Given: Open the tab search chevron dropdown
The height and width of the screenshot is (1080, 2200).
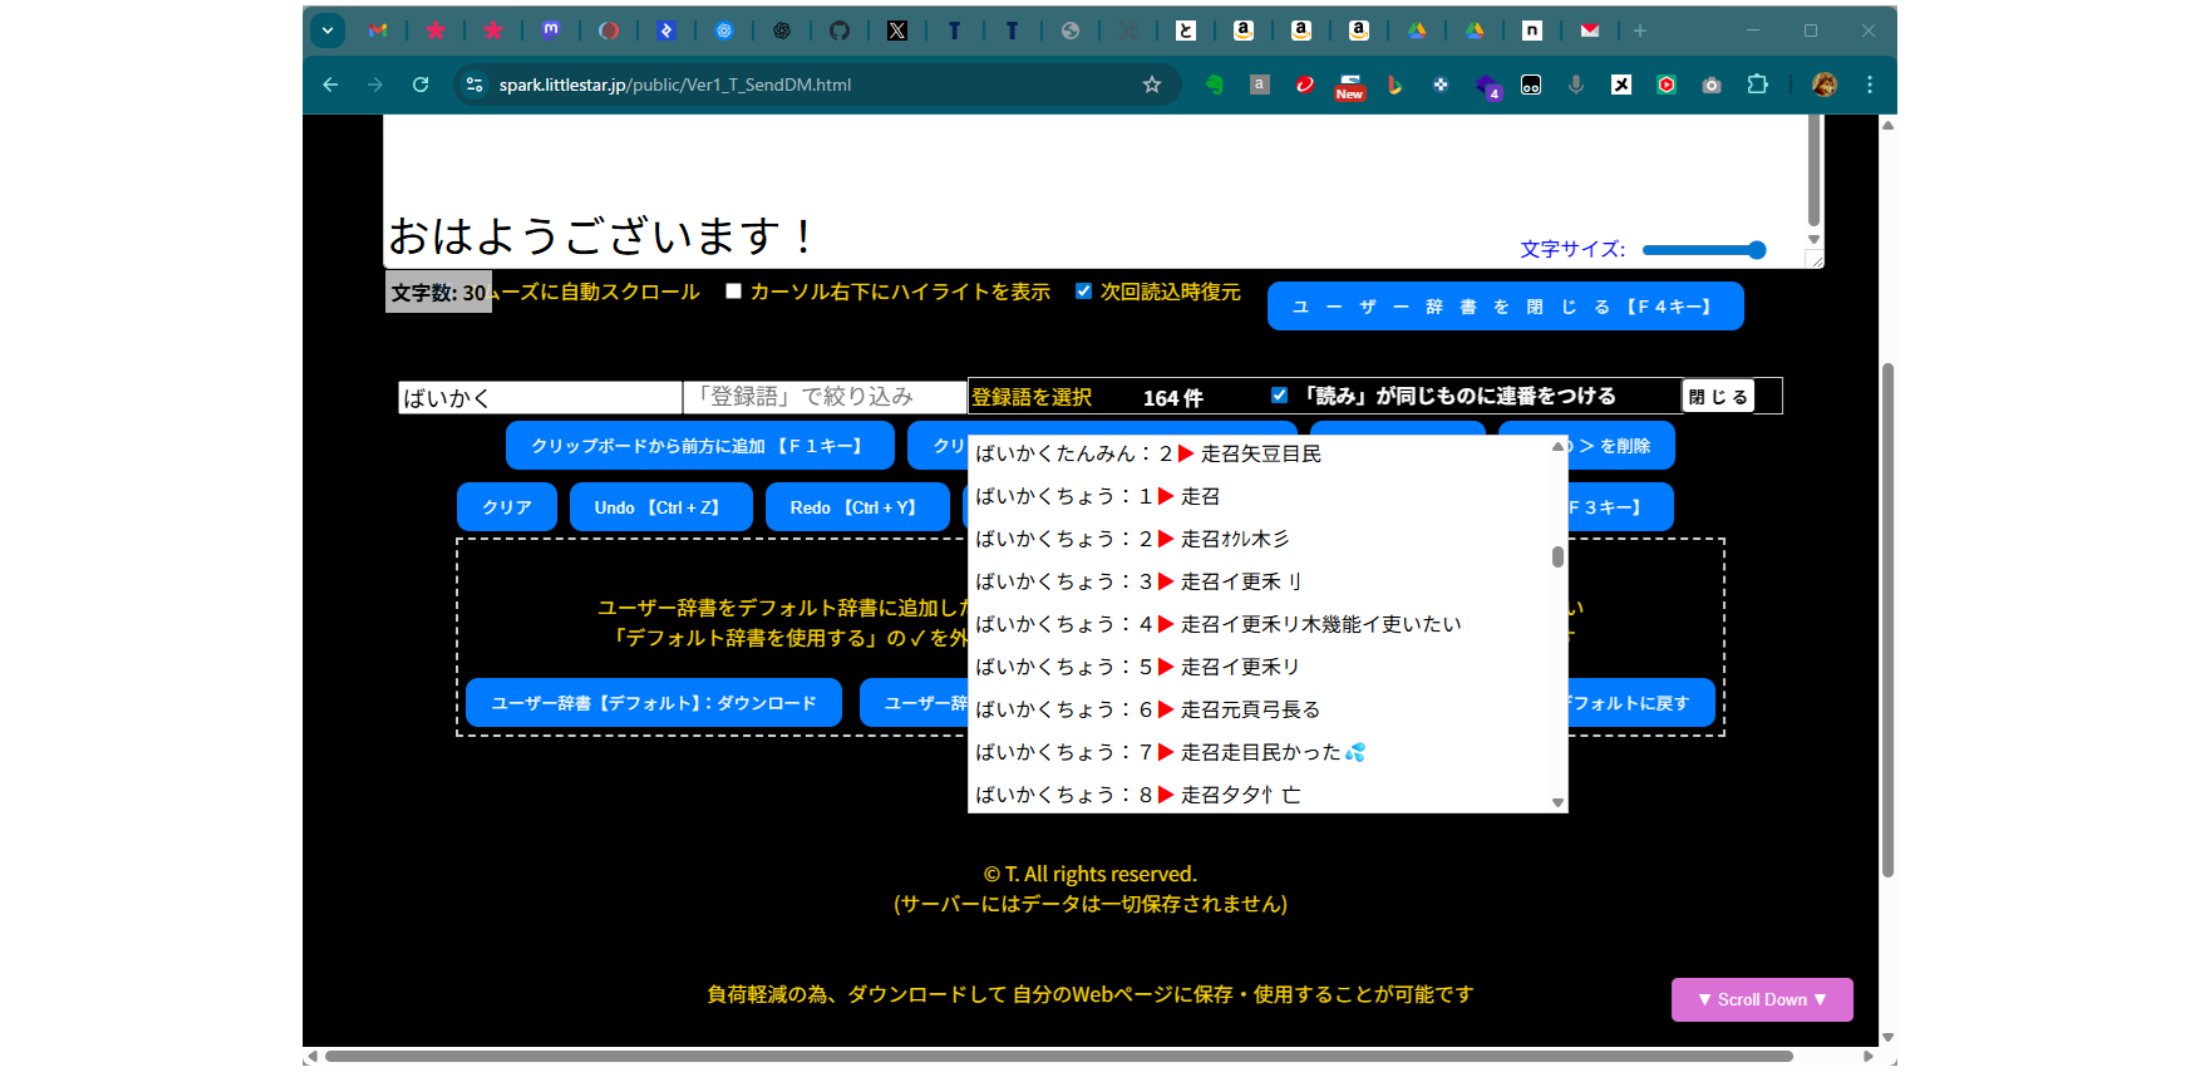Looking at the screenshot, I should click(x=327, y=30).
